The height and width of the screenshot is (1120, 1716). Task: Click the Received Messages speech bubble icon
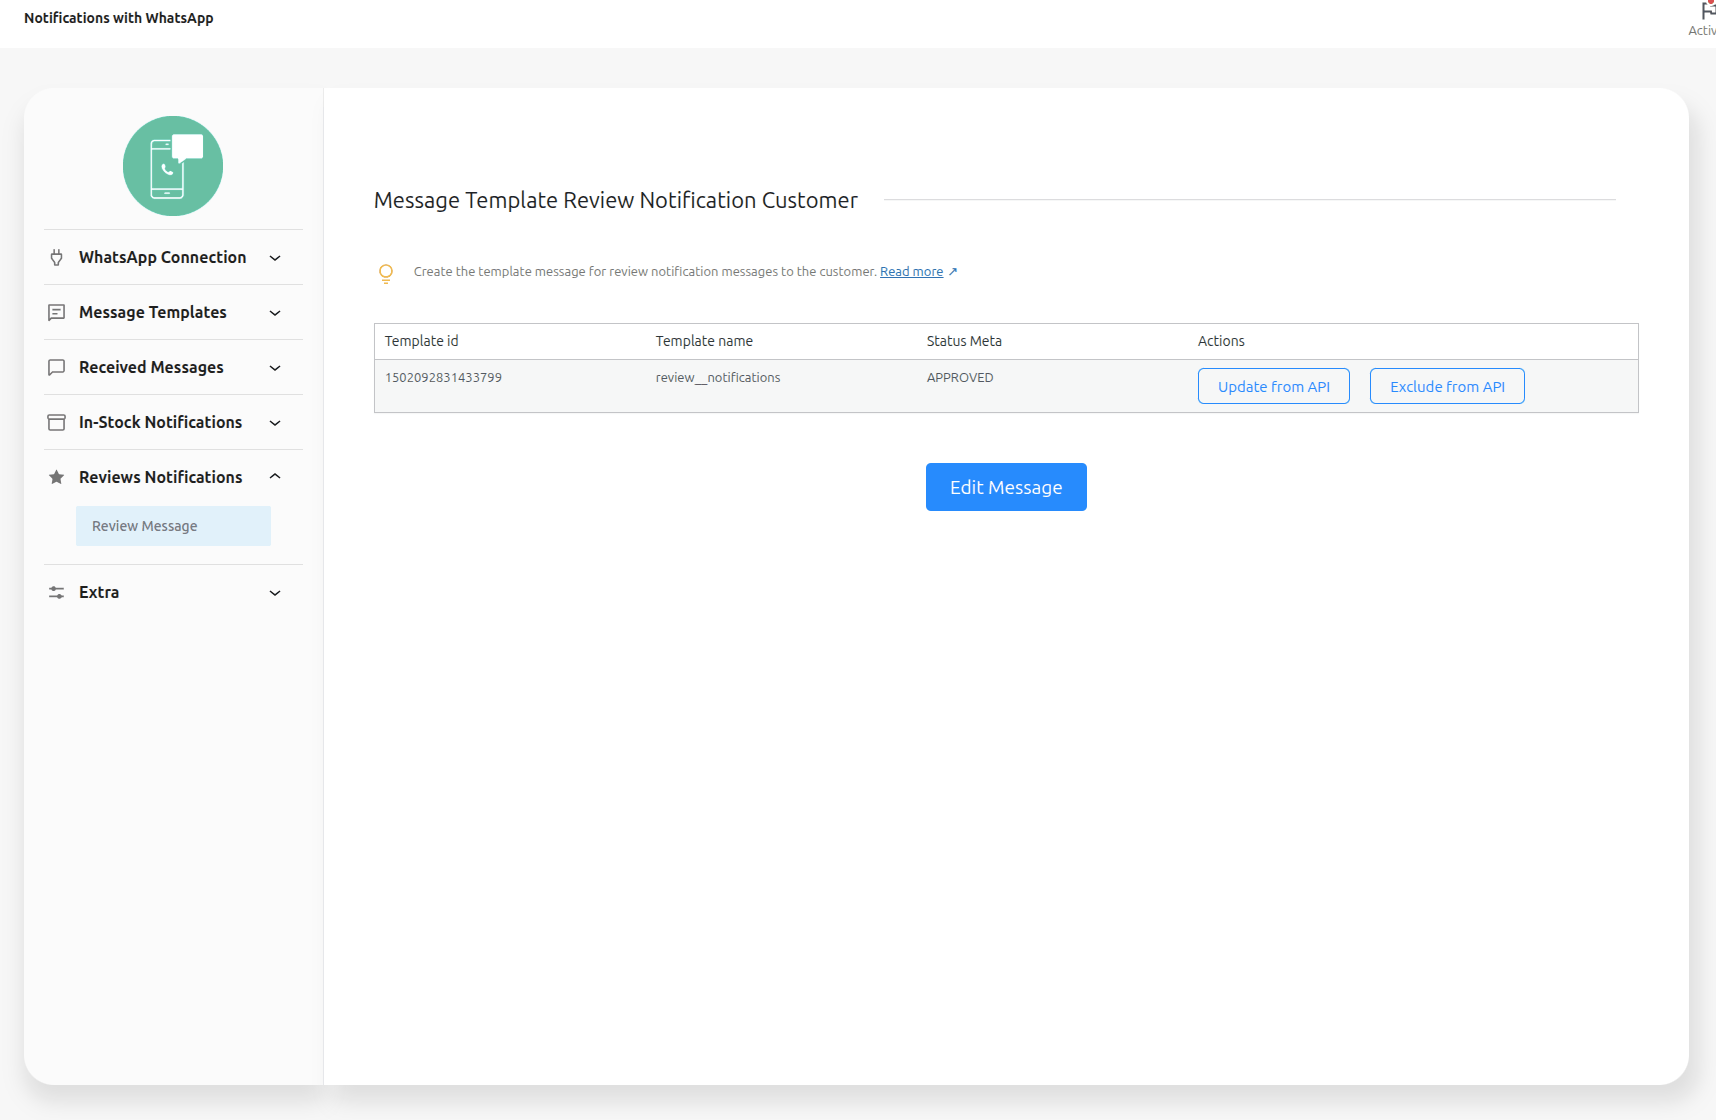pyautogui.click(x=57, y=368)
